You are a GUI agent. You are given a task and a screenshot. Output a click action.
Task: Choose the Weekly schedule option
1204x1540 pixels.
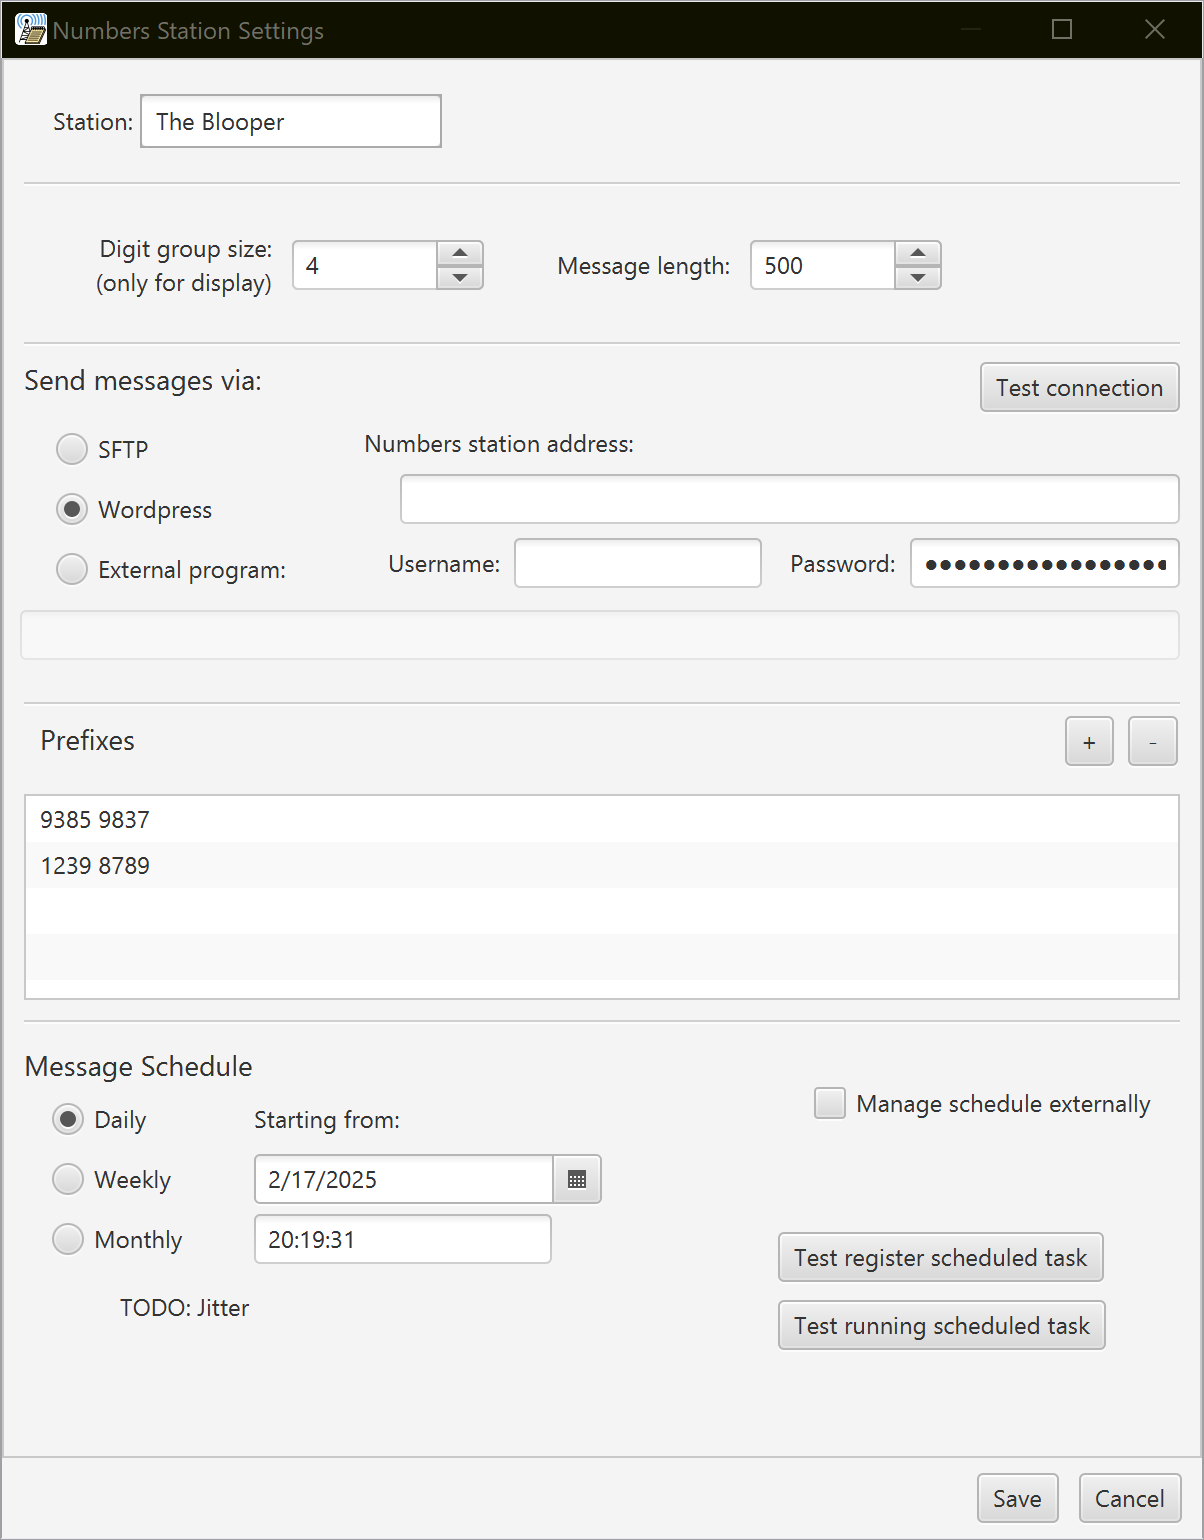[68, 1180]
